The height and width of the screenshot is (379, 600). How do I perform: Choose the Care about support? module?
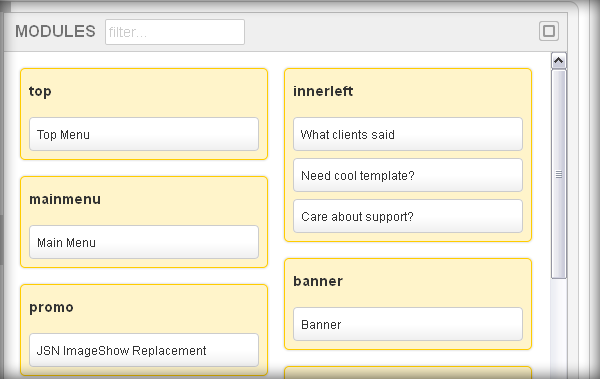[408, 216]
